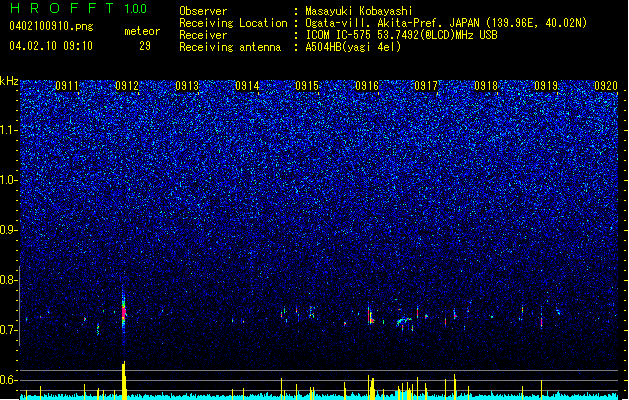
Task: Select observer name Masayuki Kobayashi
Action: [359, 11]
